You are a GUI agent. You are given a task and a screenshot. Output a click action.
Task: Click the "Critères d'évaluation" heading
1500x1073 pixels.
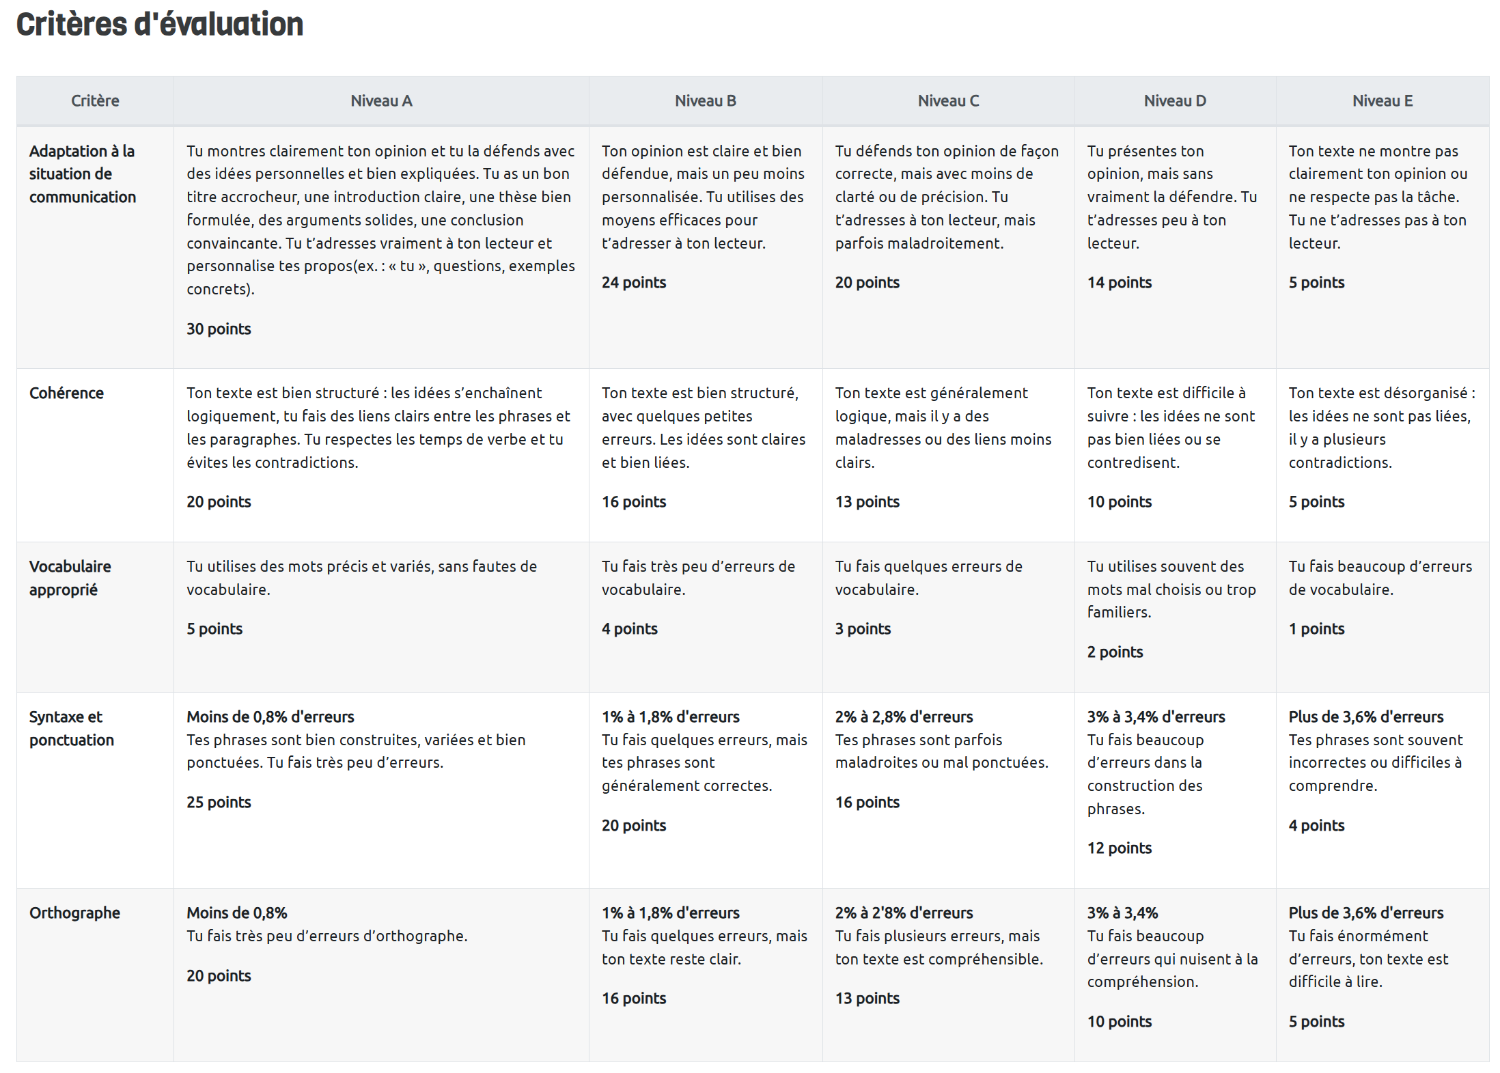click(160, 25)
